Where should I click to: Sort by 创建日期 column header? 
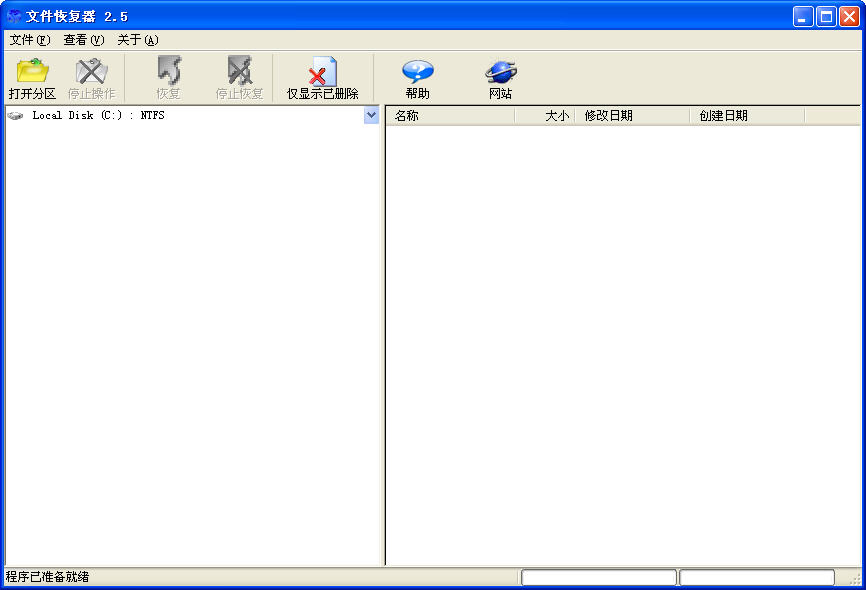pos(746,116)
